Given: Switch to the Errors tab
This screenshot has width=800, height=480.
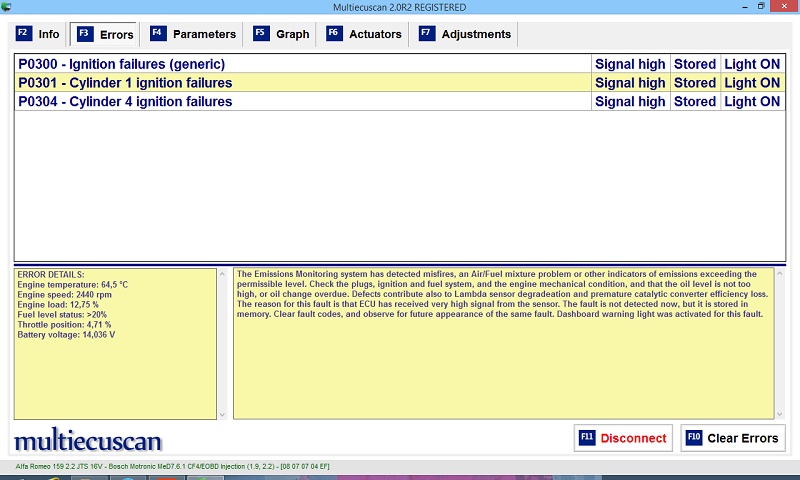Looking at the screenshot, I should point(104,34).
